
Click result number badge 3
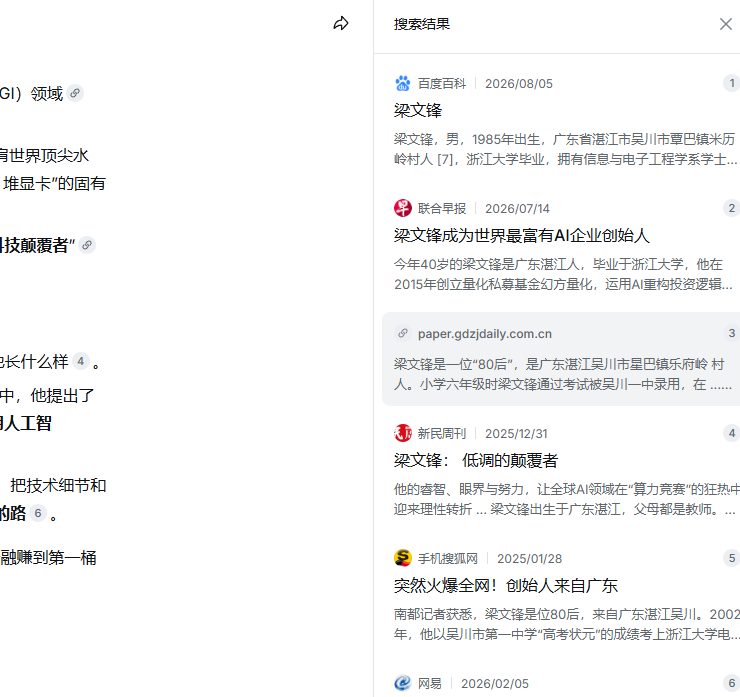pos(732,333)
